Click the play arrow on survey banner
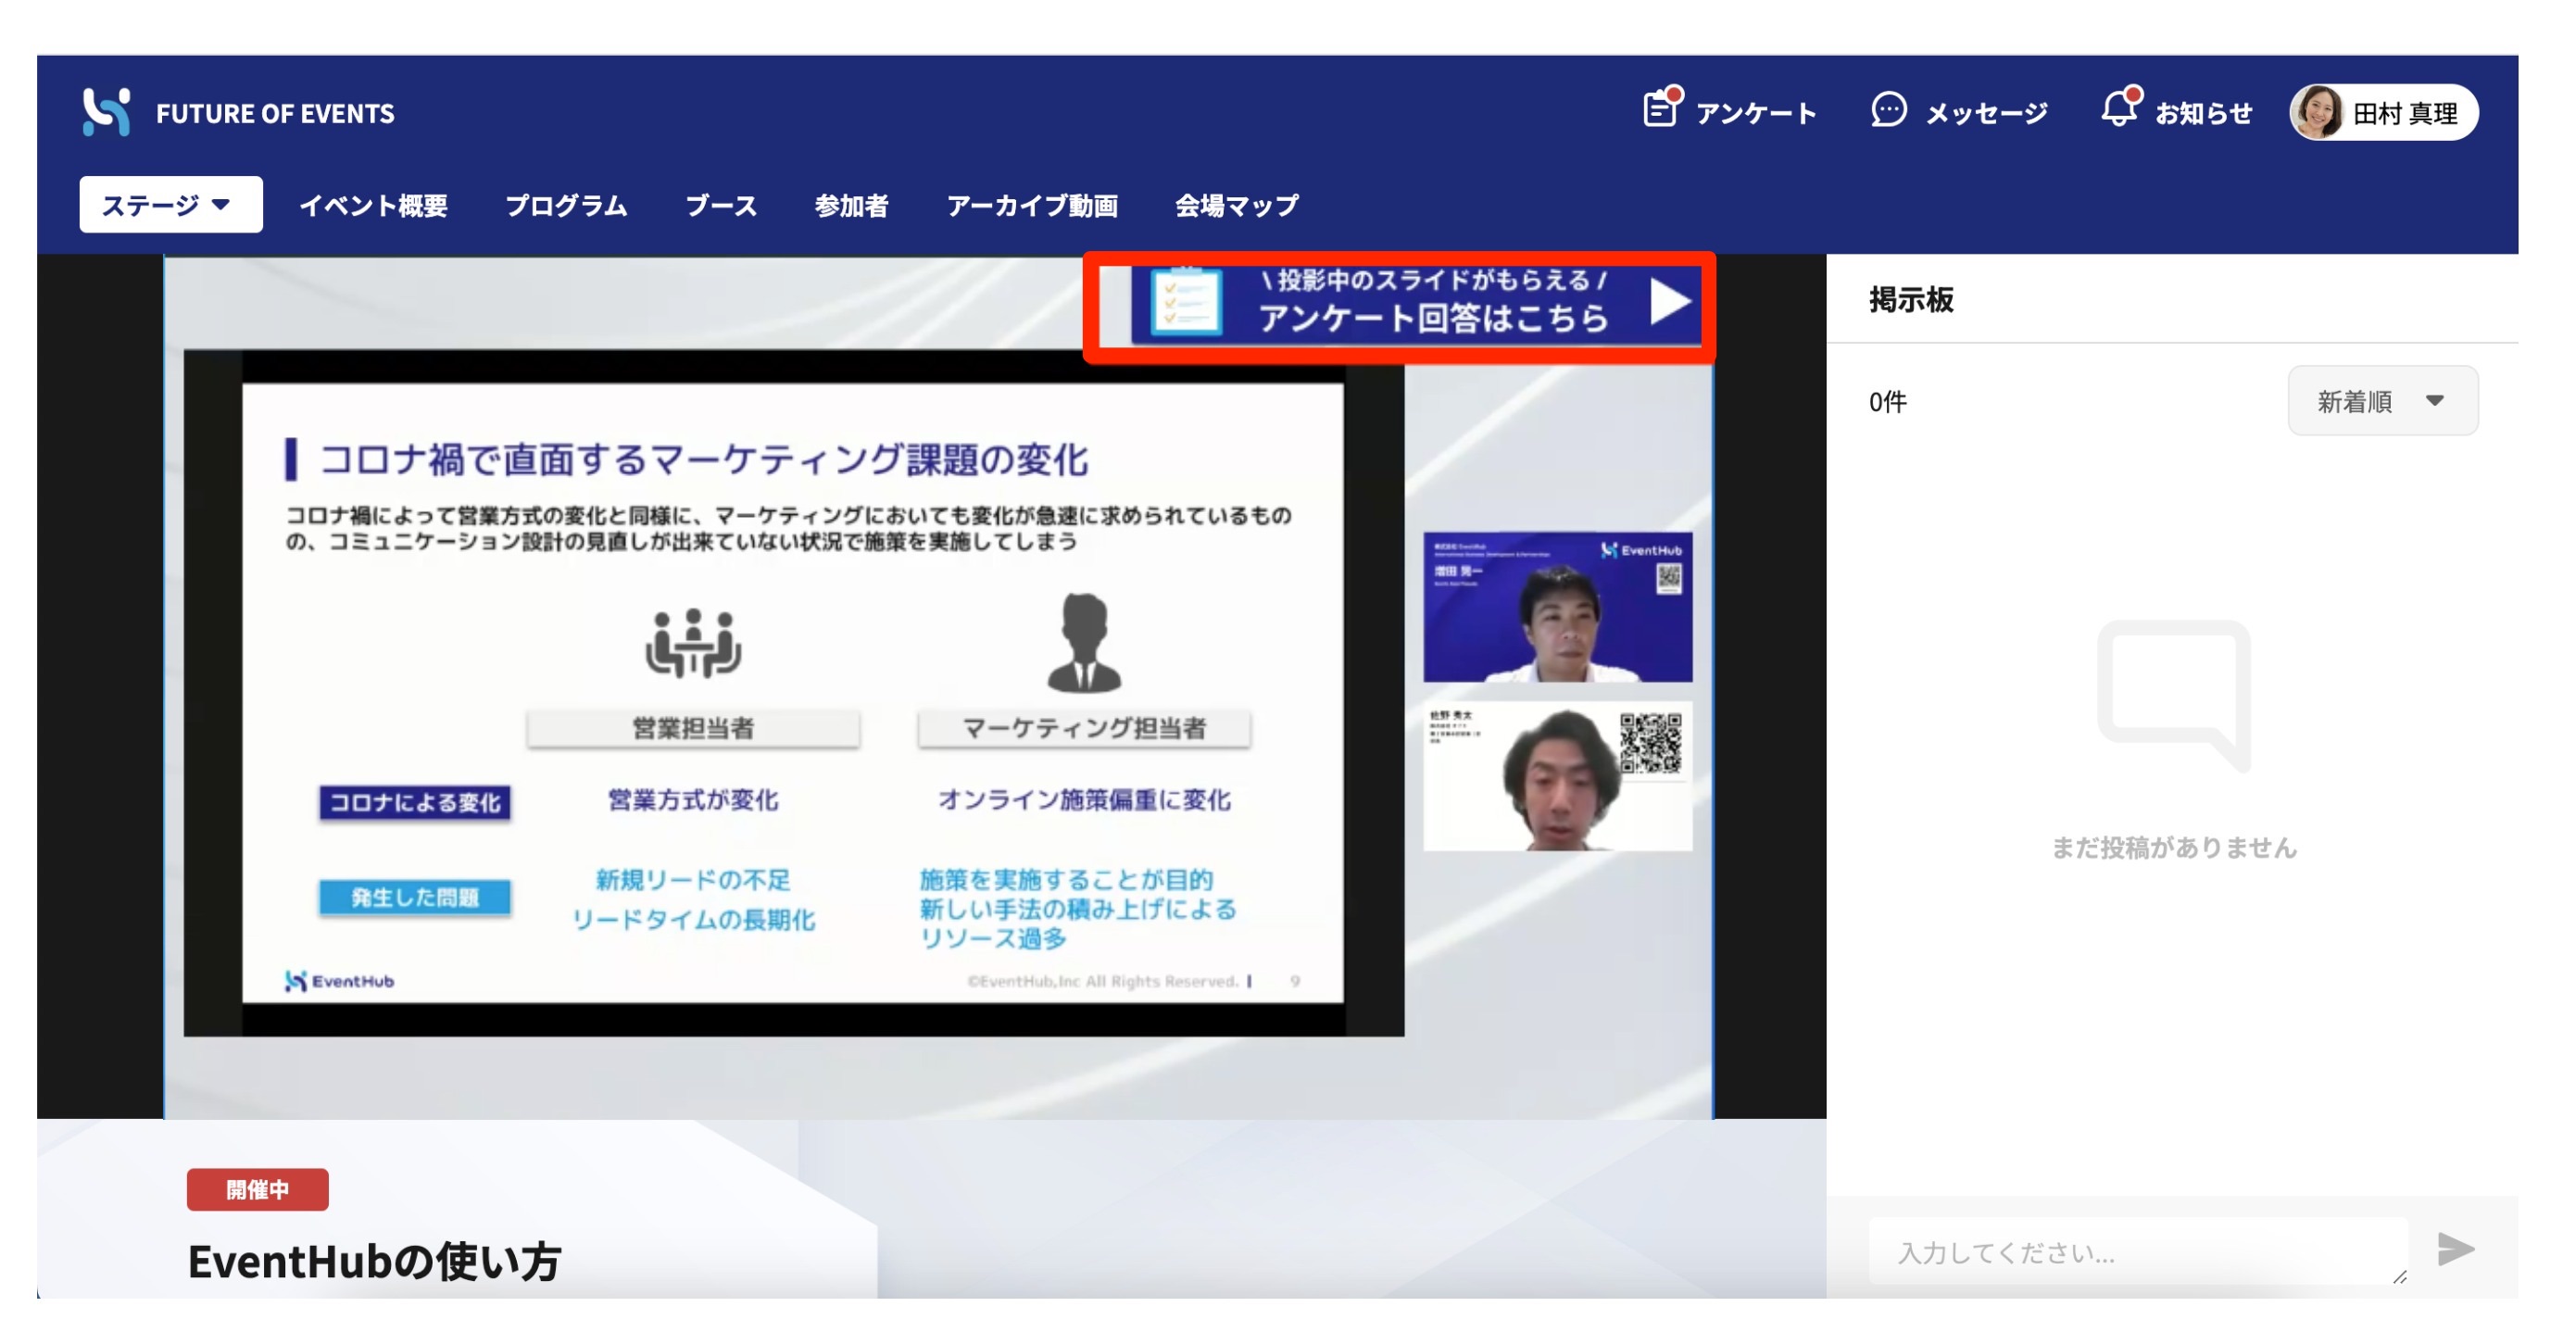Image resolution: width=2576 pixels, height=1332 pixels. [x=1669, y=302]
